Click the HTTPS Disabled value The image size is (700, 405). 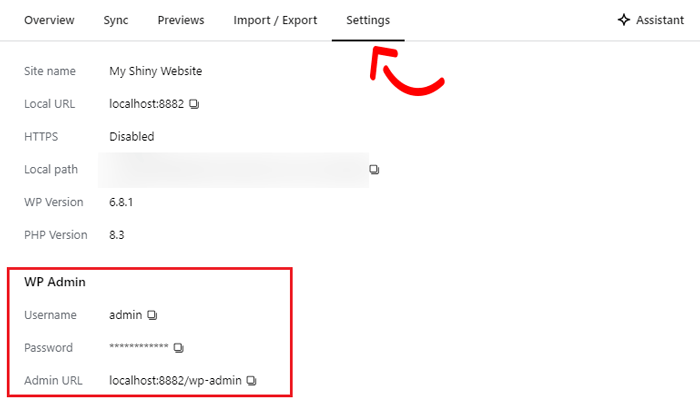pyautogui.click(x=132, y=137)
